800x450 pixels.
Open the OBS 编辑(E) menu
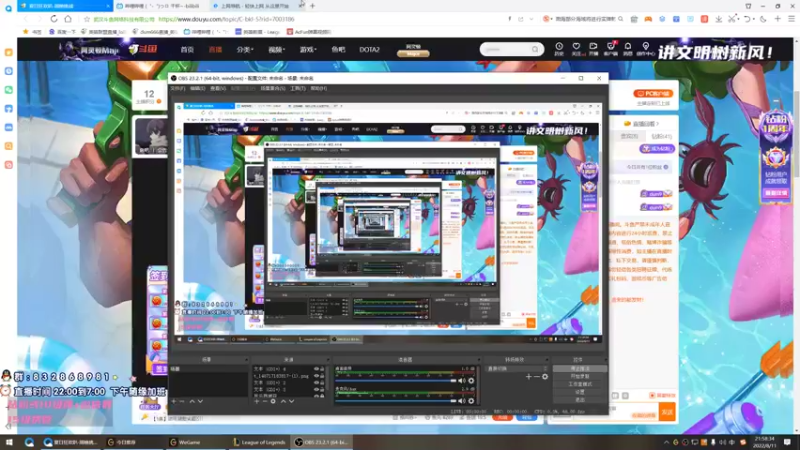tap(197, 88)
